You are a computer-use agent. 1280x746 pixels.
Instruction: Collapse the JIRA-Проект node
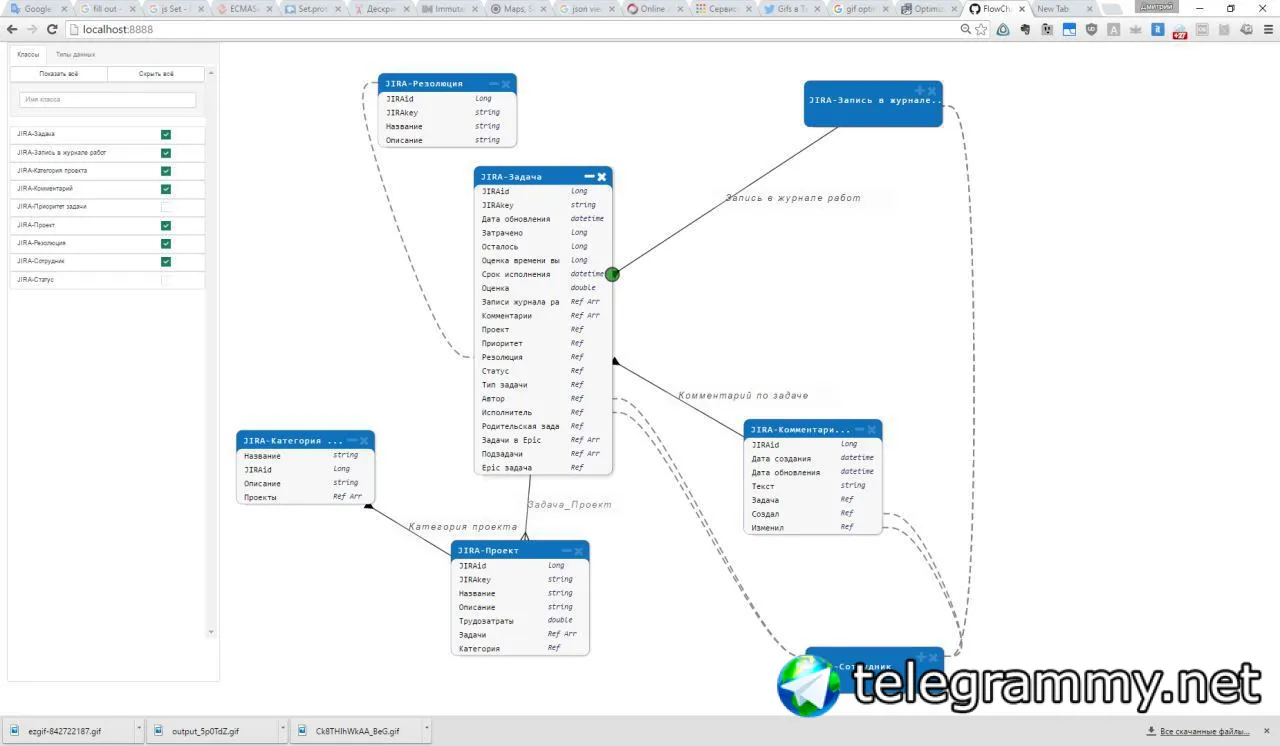point(566,550)
